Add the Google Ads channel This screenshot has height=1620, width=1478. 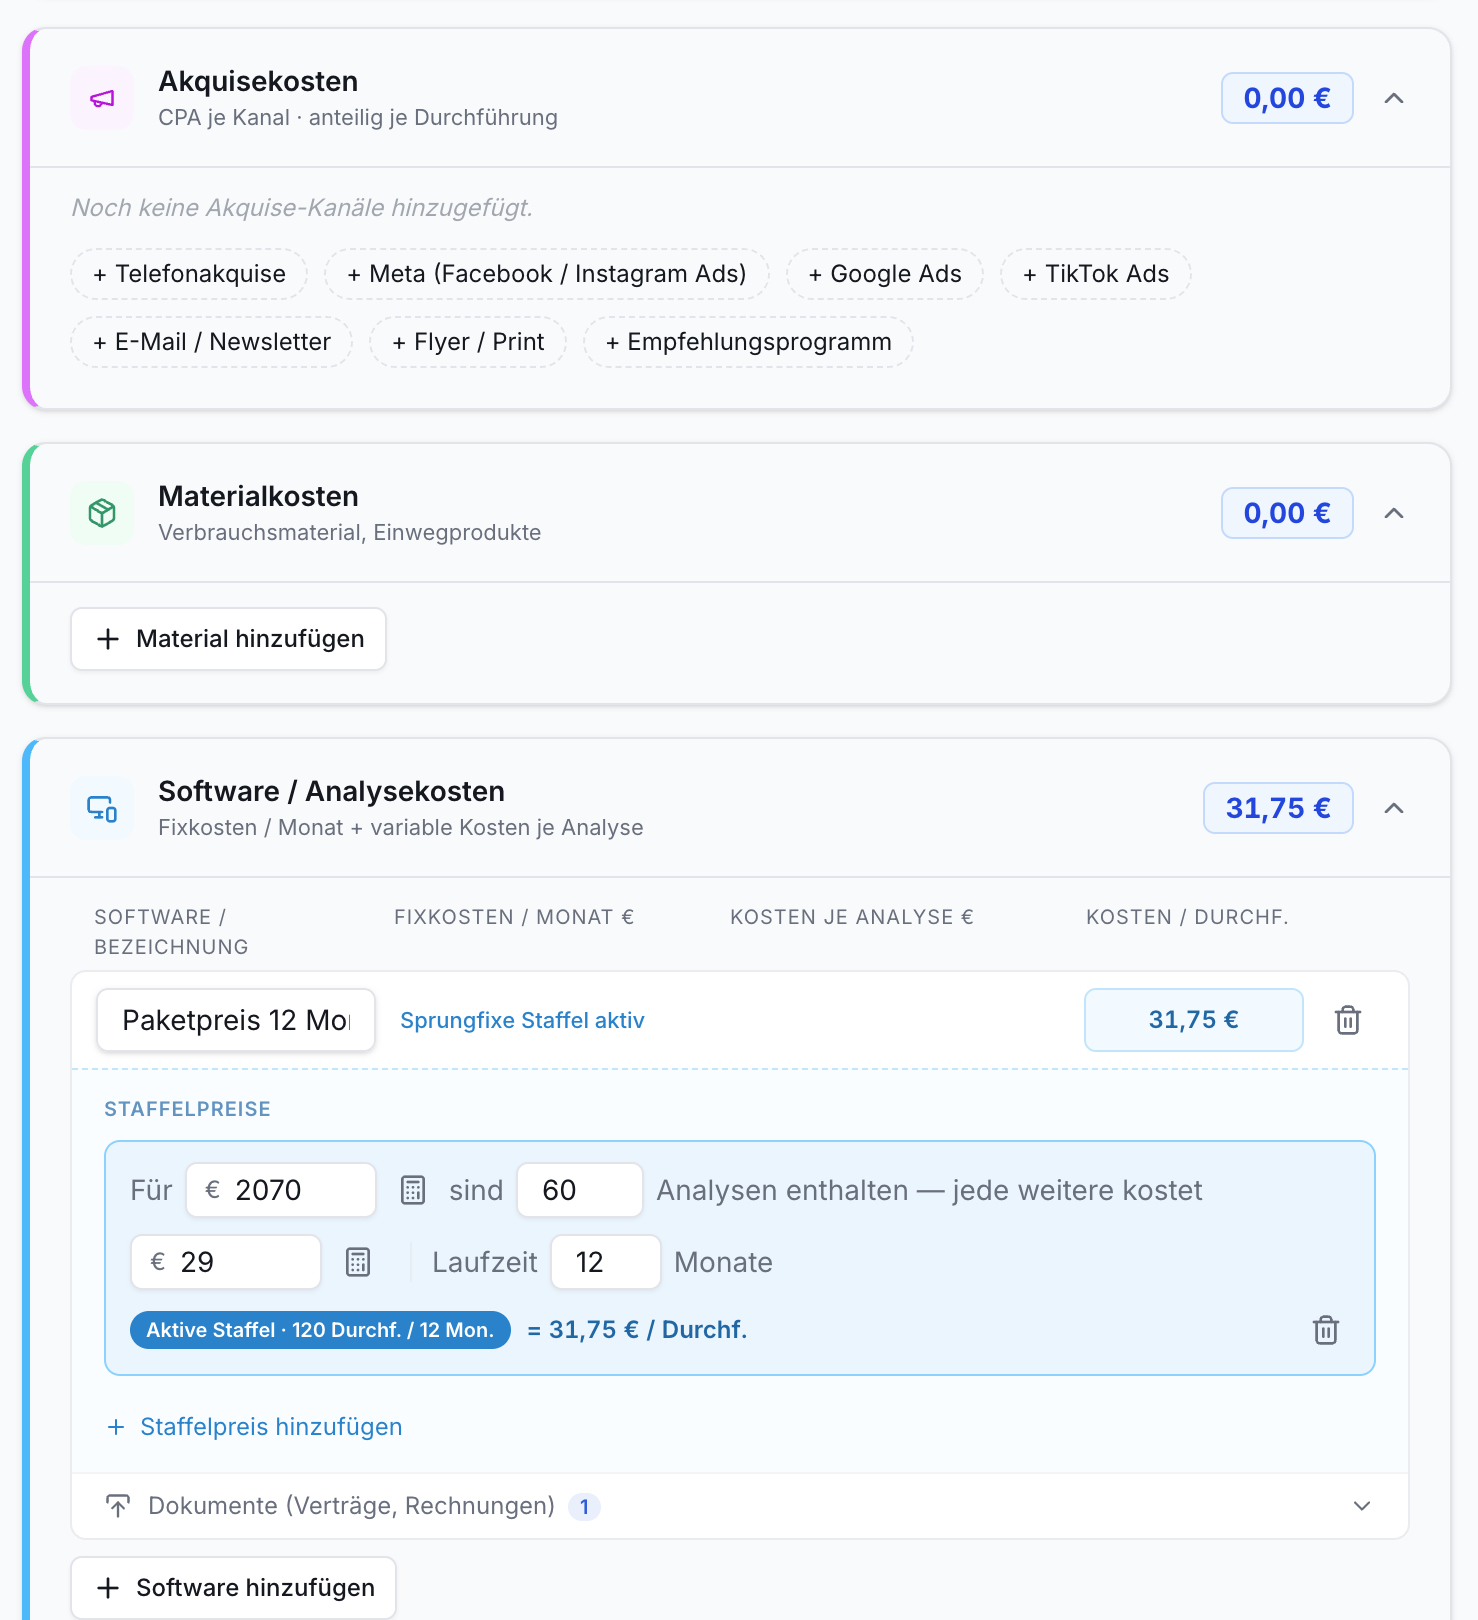(885, 274)
